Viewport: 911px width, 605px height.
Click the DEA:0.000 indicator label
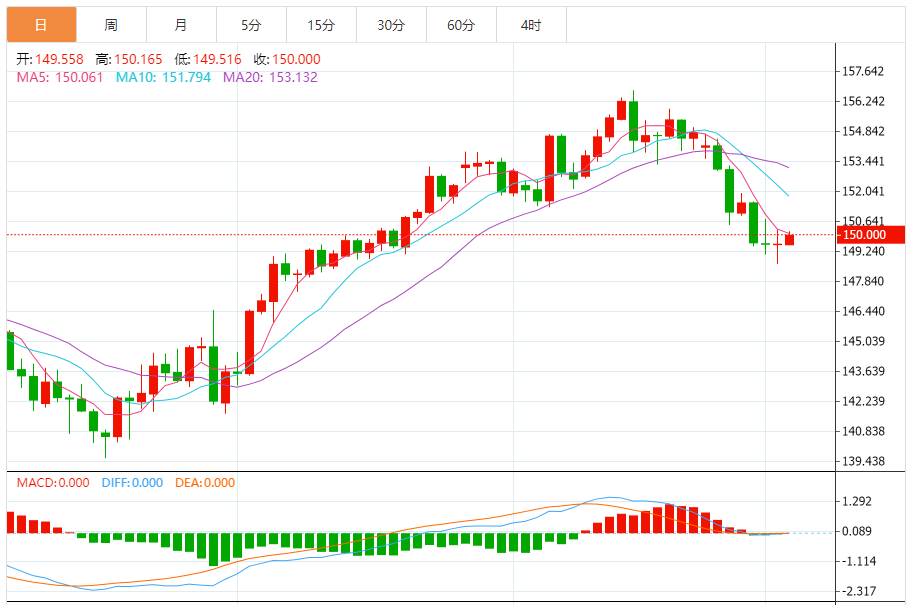(x=205, y=483)
